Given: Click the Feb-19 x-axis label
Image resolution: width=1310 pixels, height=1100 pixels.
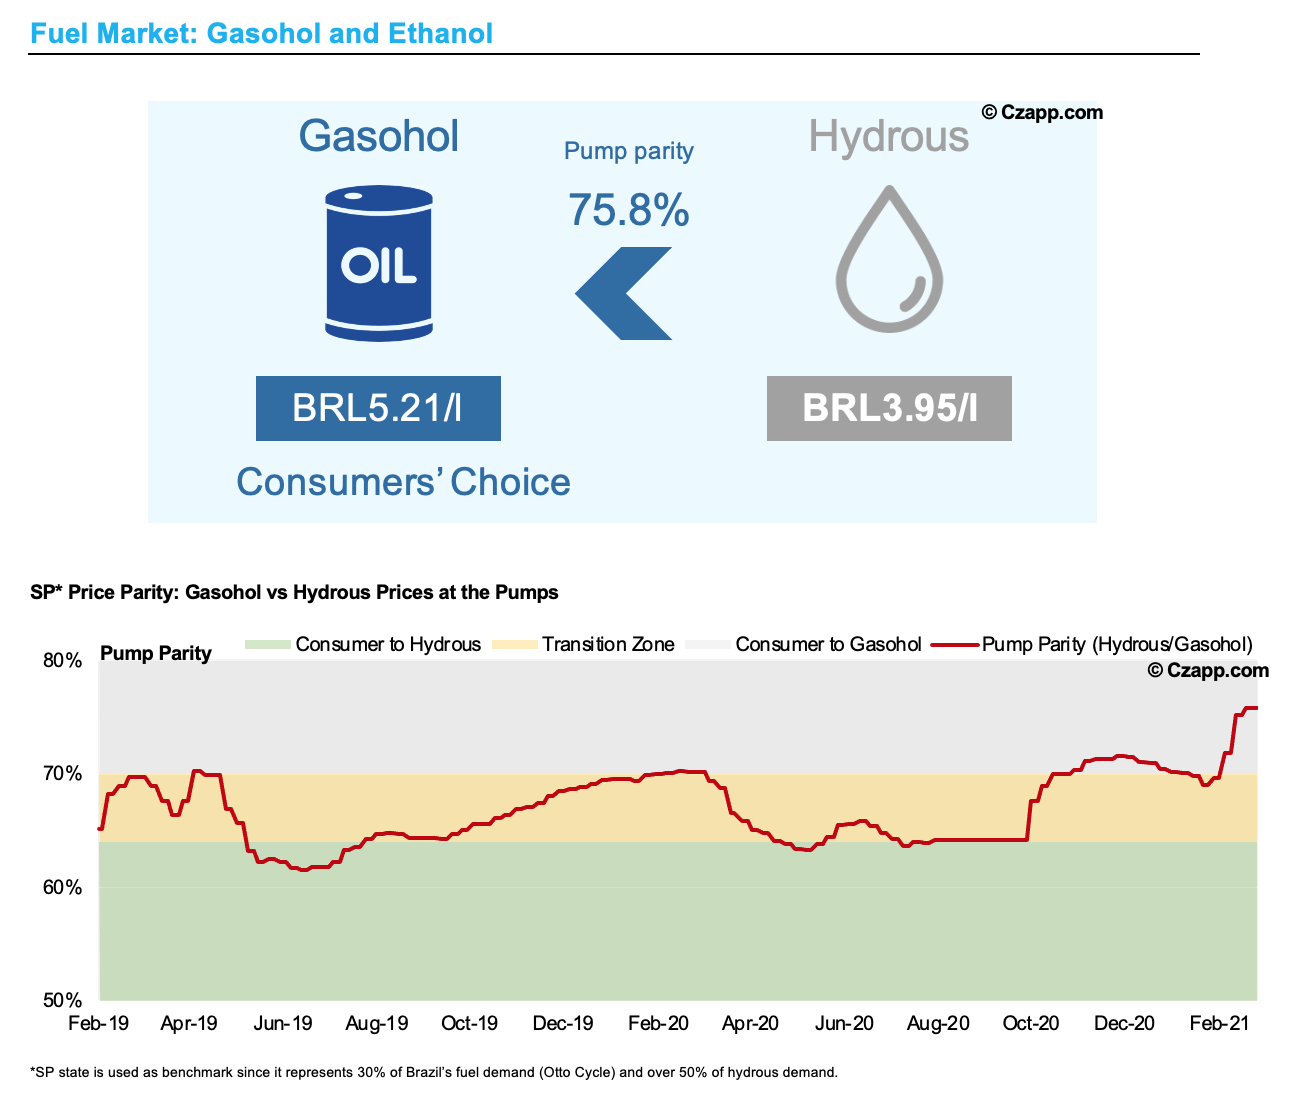Looking at the screenshot, I should 98,1024.
